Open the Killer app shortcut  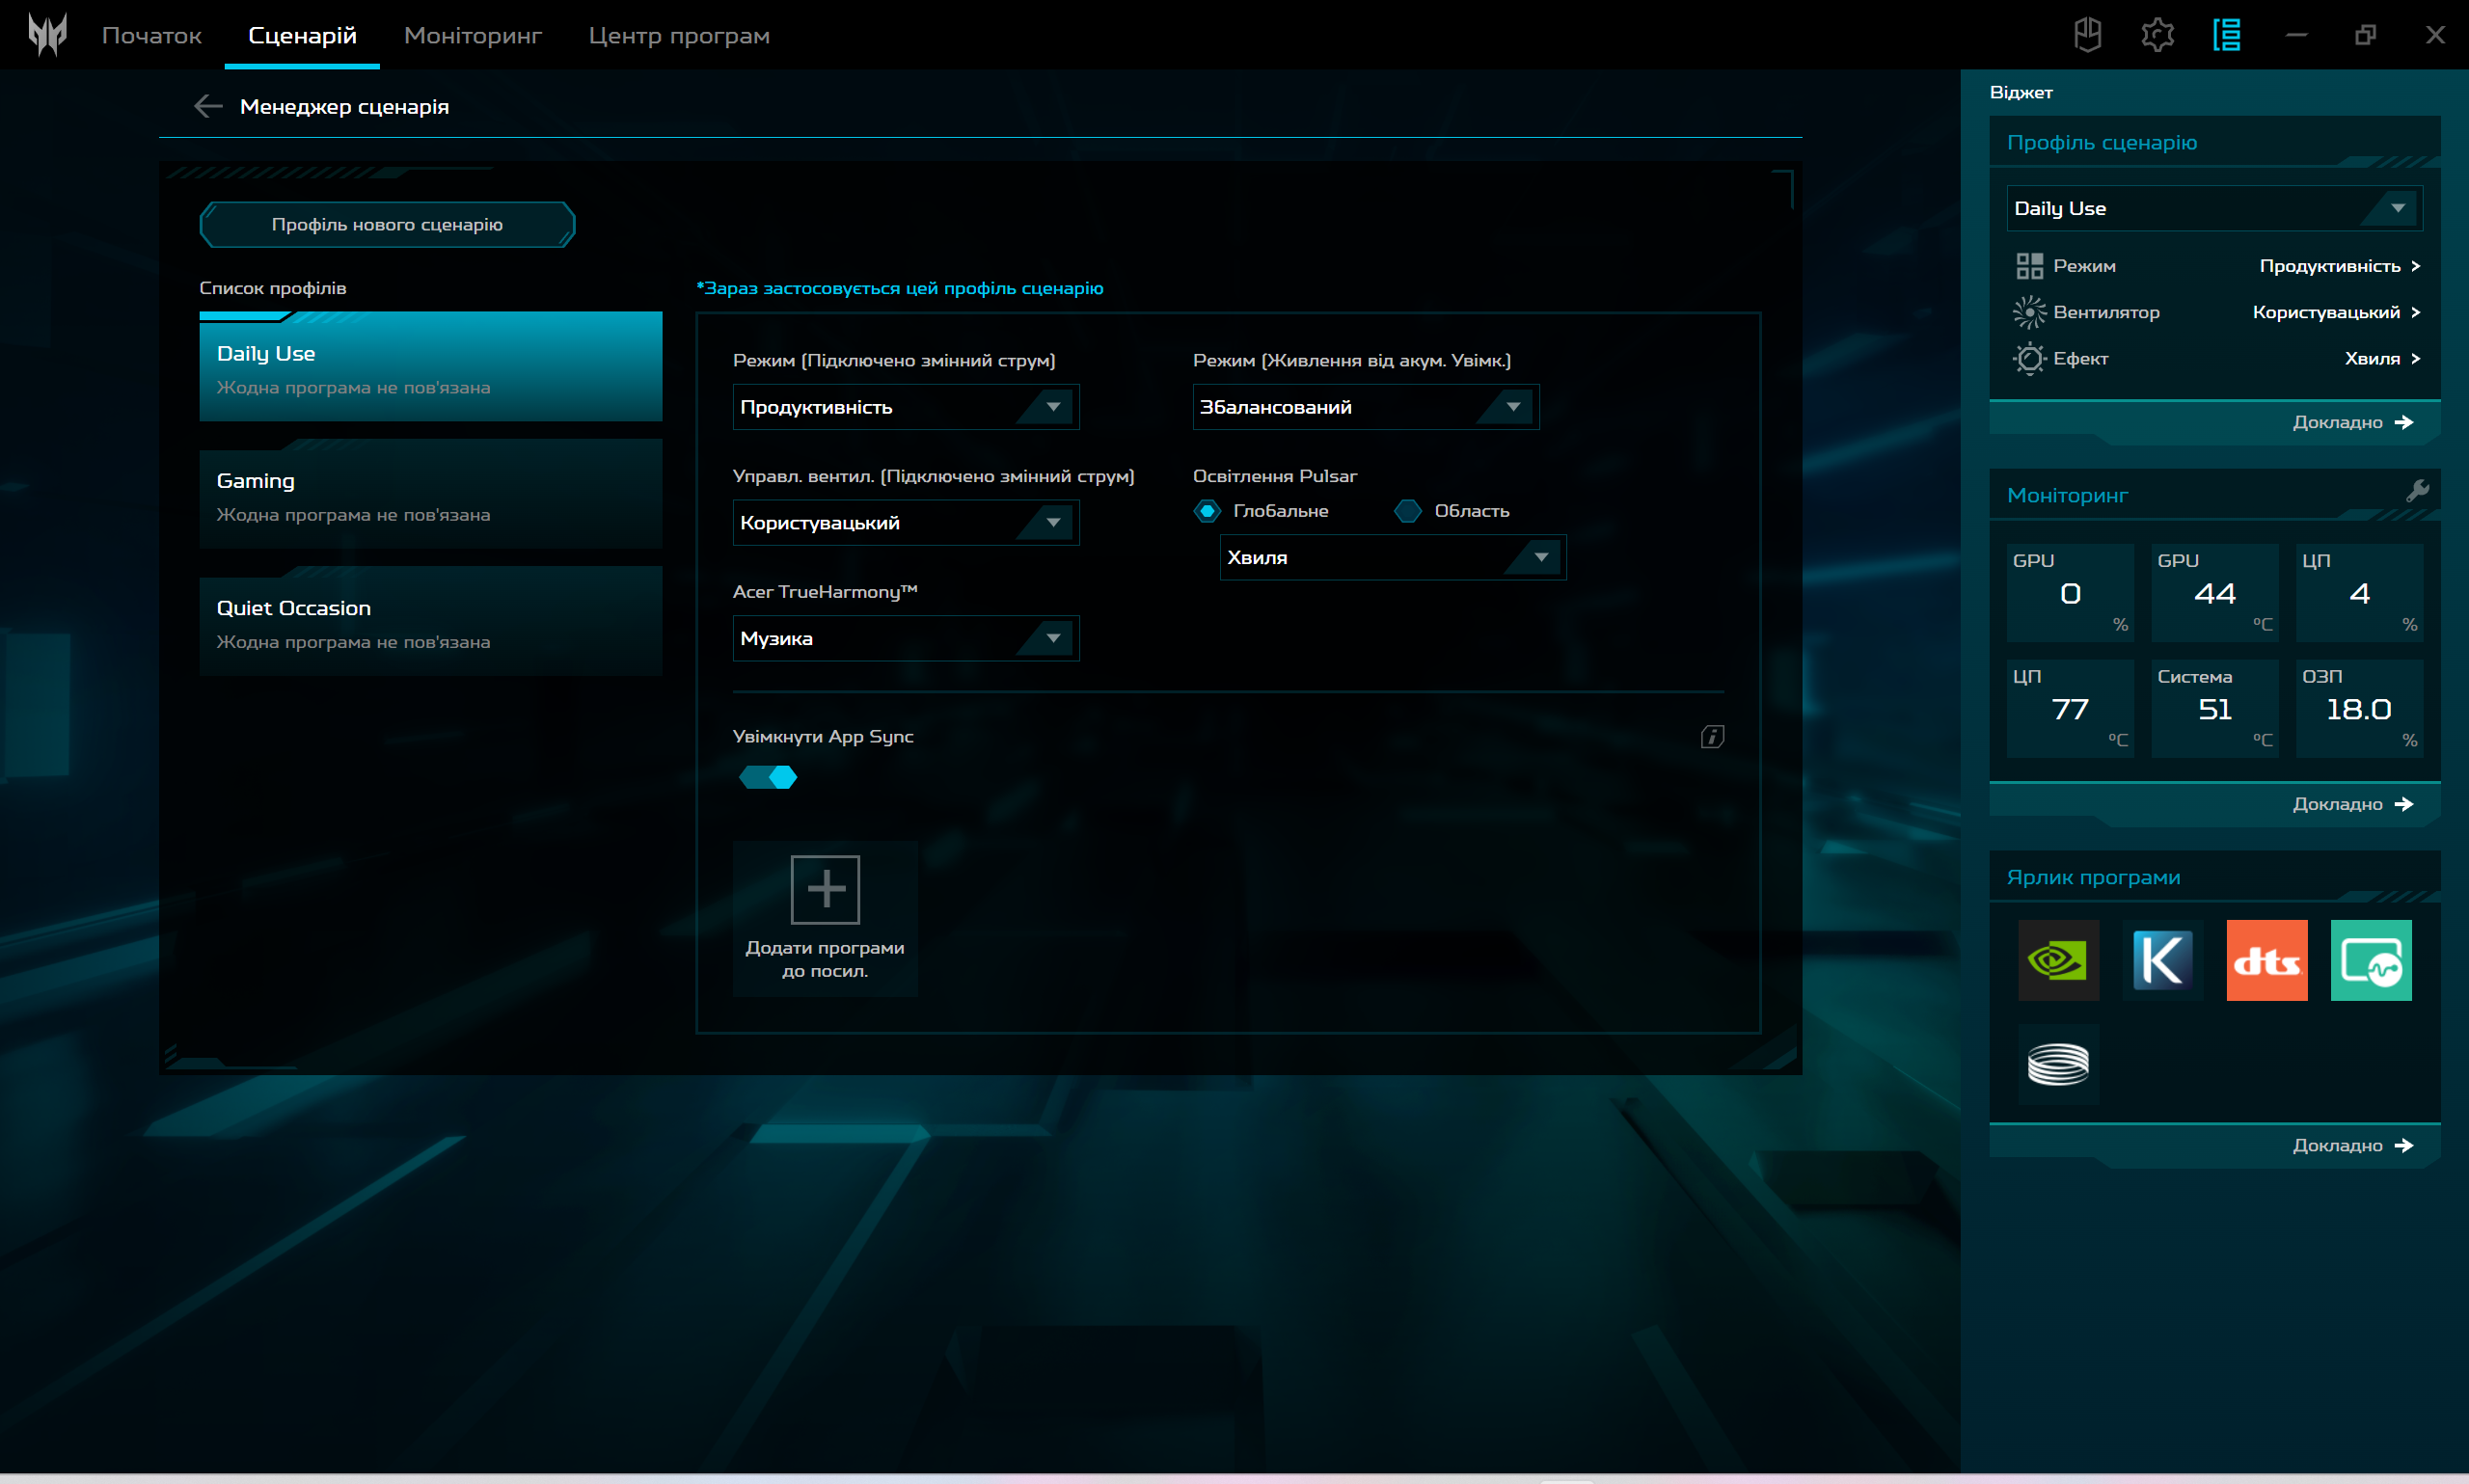click(2162, 960)
